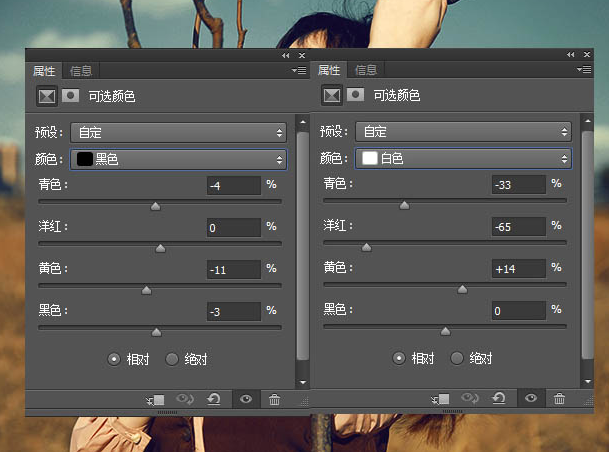The image size is (609, 452).
Task: Select 相对 radio in left panel
Action: click(x=114, y=359)
